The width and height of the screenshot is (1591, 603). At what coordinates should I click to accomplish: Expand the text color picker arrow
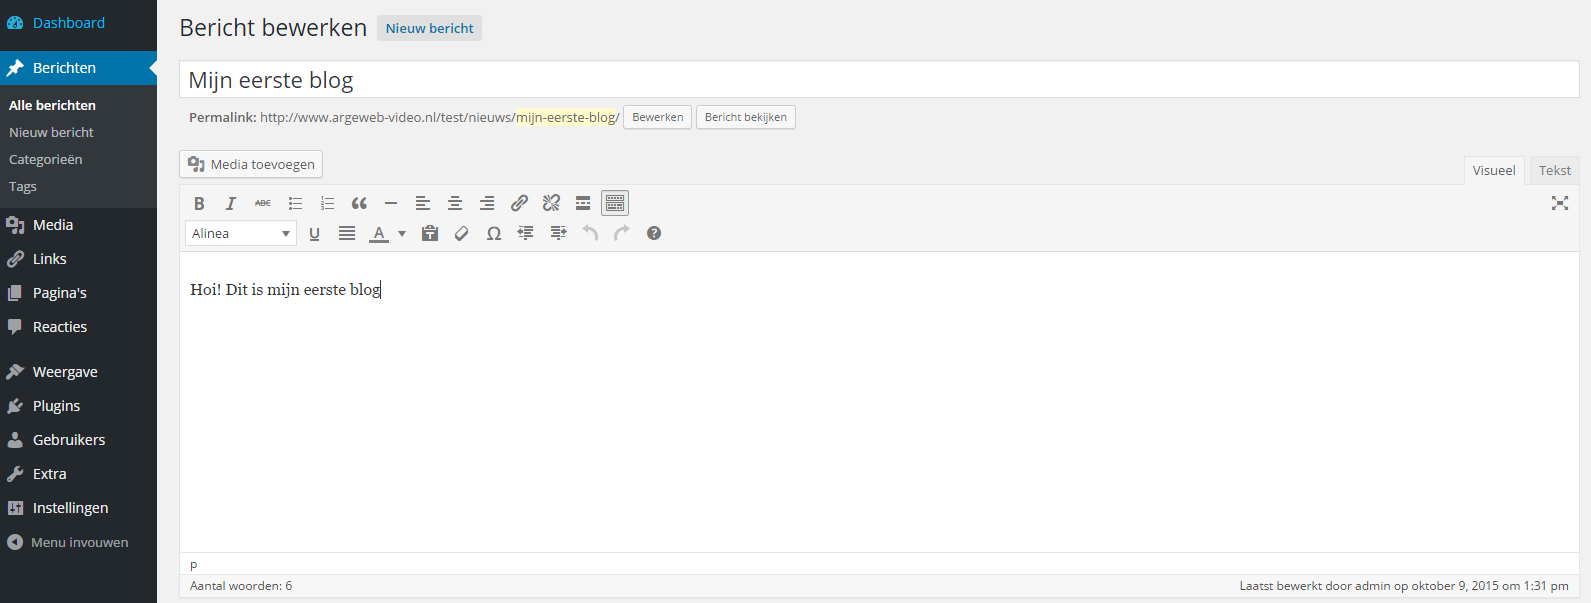(402, 233)
